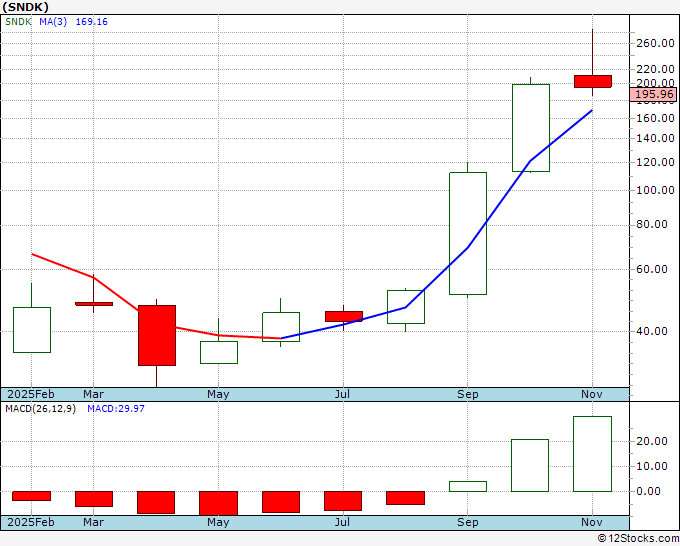Select the SNDK legend label
Image resolution: width=680 pixels, height=546 pixels.
18,22
